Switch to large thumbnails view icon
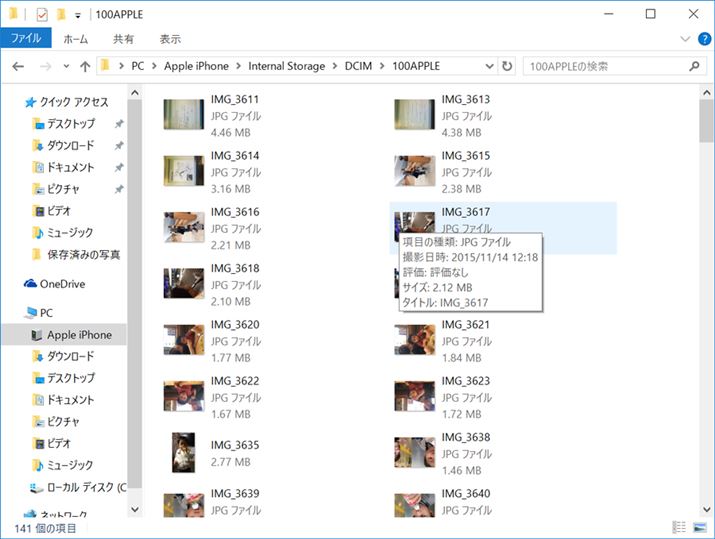715x539 pixels. [699, 527]
